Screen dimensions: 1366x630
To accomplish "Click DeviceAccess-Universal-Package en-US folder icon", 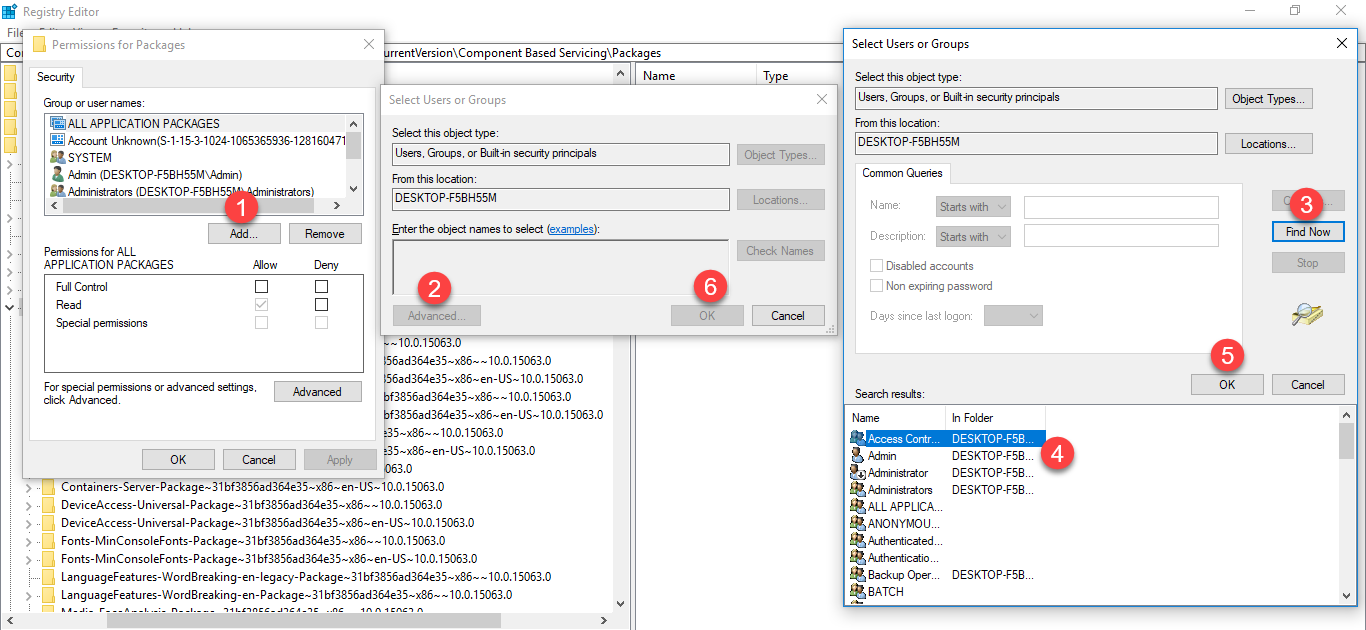I will coord(48,523).
